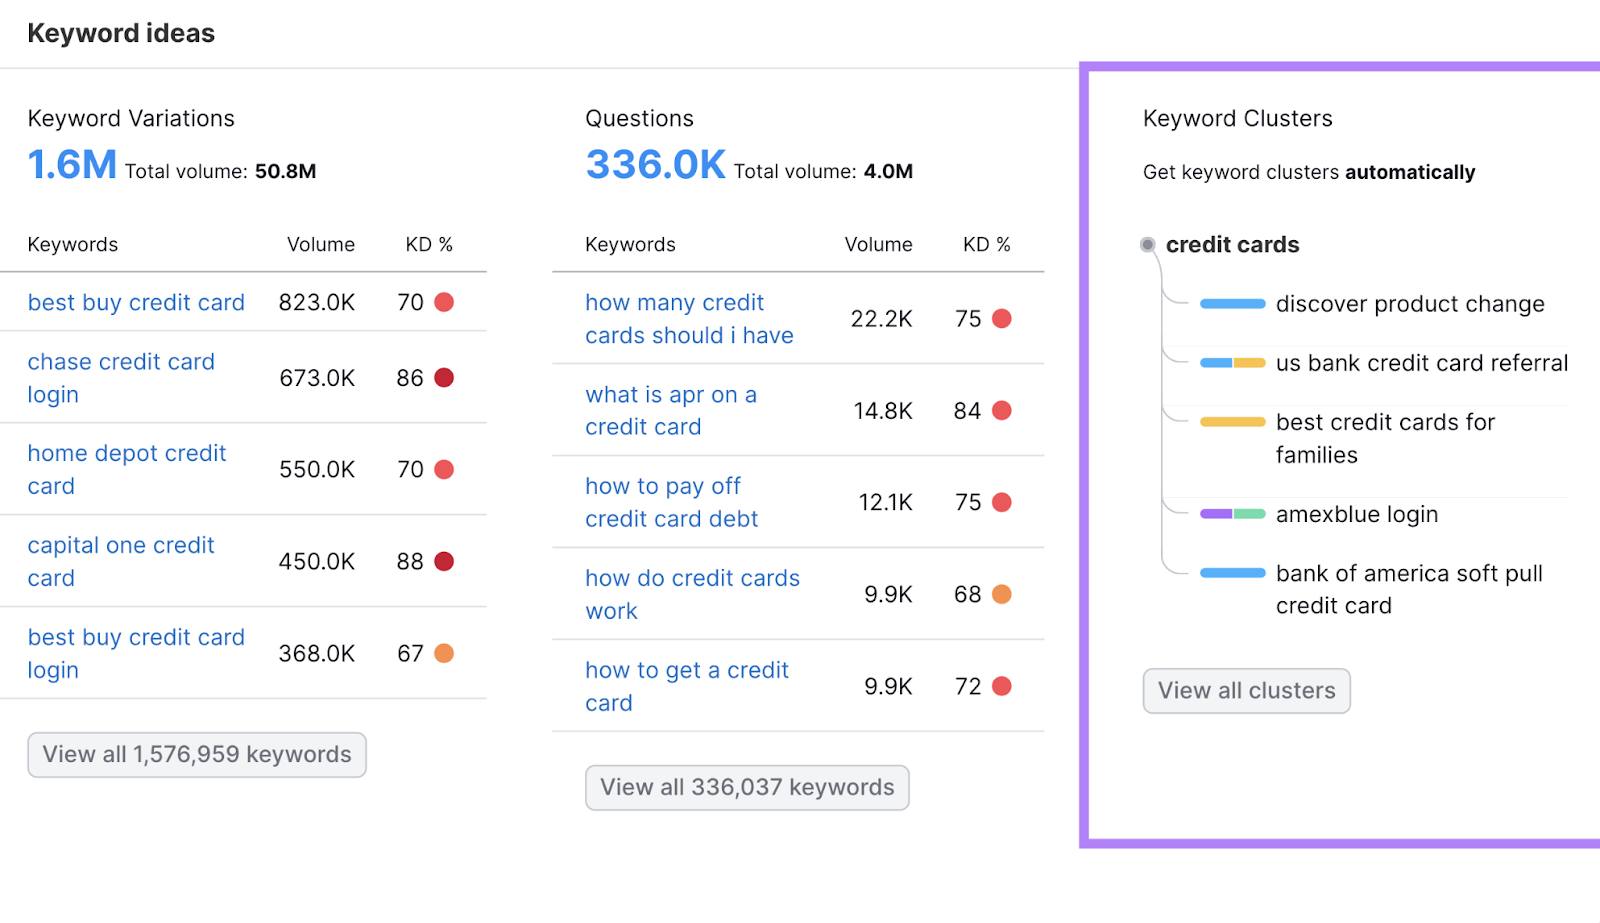The width and height of the screenshot is (1600, 923).
Task: Click the "Keyword ideas" heading
Action: pyautogui.click(x=120, y=32)
